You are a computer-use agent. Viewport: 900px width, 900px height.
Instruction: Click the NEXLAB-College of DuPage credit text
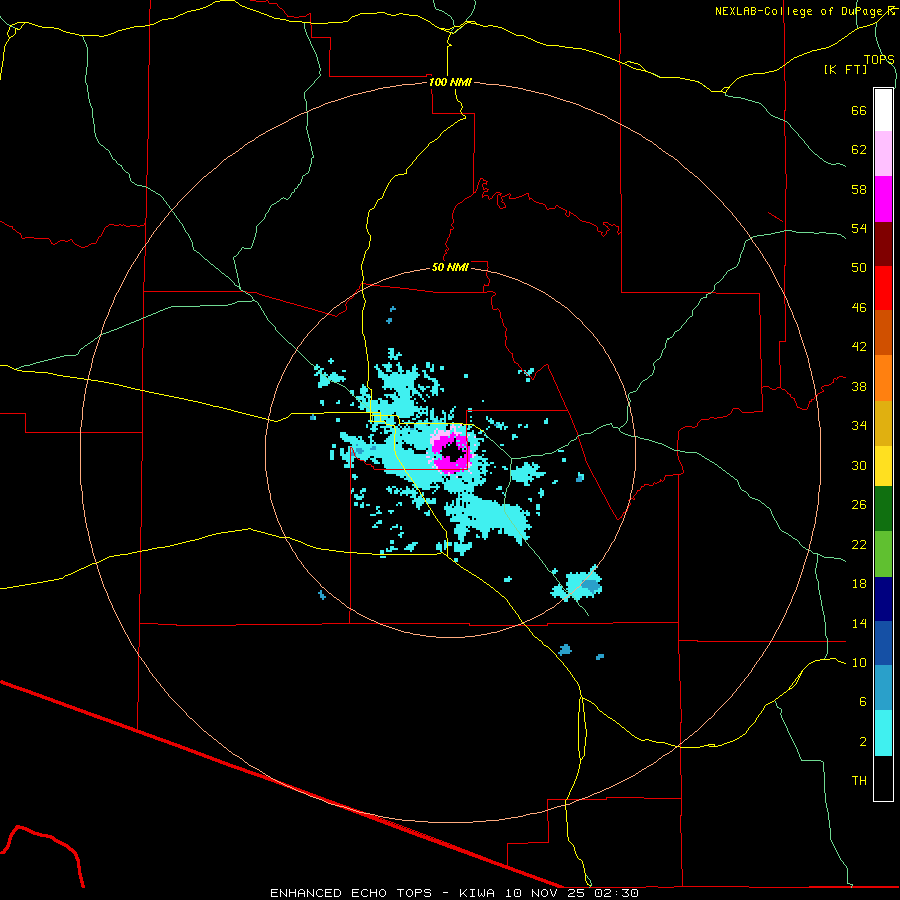coord(800,11)
